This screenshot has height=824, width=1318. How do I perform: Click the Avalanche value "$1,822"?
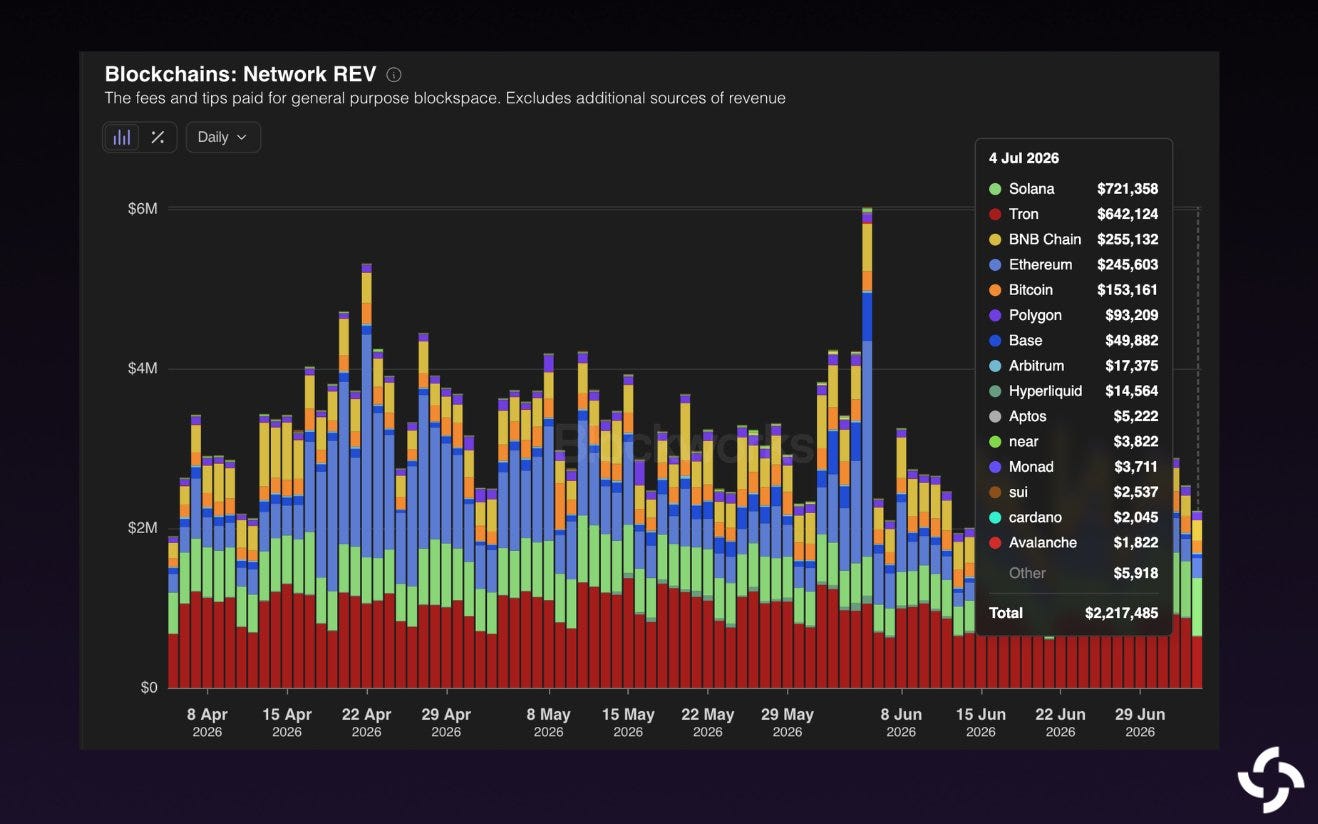pyautogui.click(x=1135, y=543)
